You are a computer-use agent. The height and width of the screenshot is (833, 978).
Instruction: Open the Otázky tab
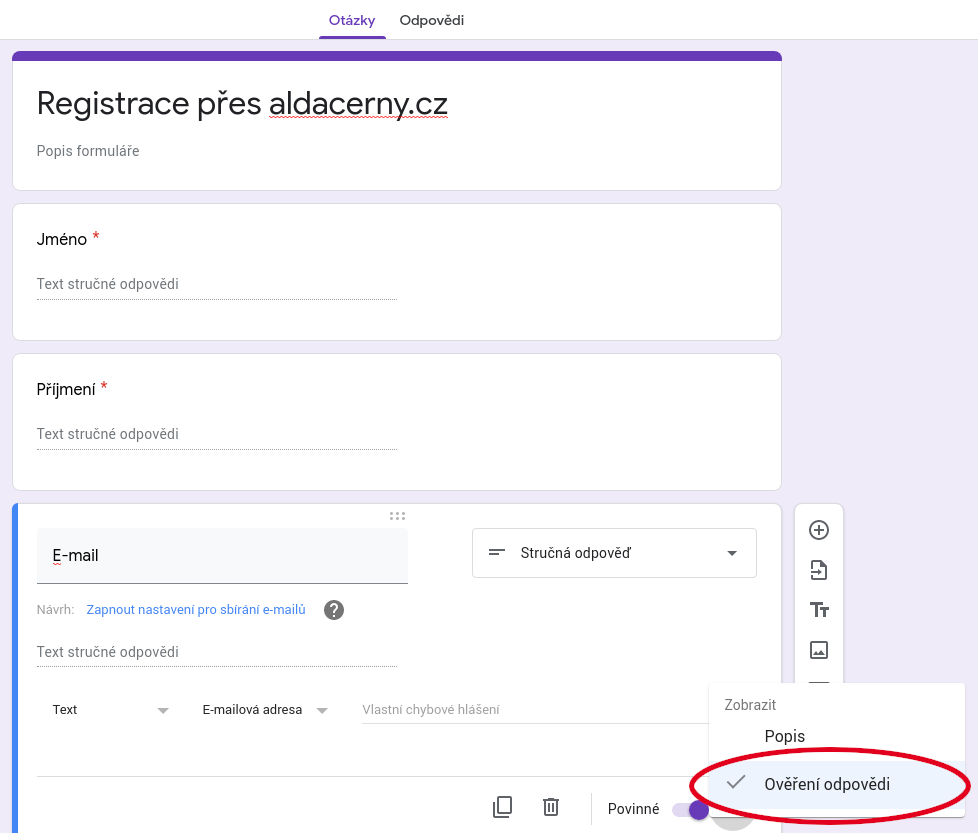click(352, 21)
